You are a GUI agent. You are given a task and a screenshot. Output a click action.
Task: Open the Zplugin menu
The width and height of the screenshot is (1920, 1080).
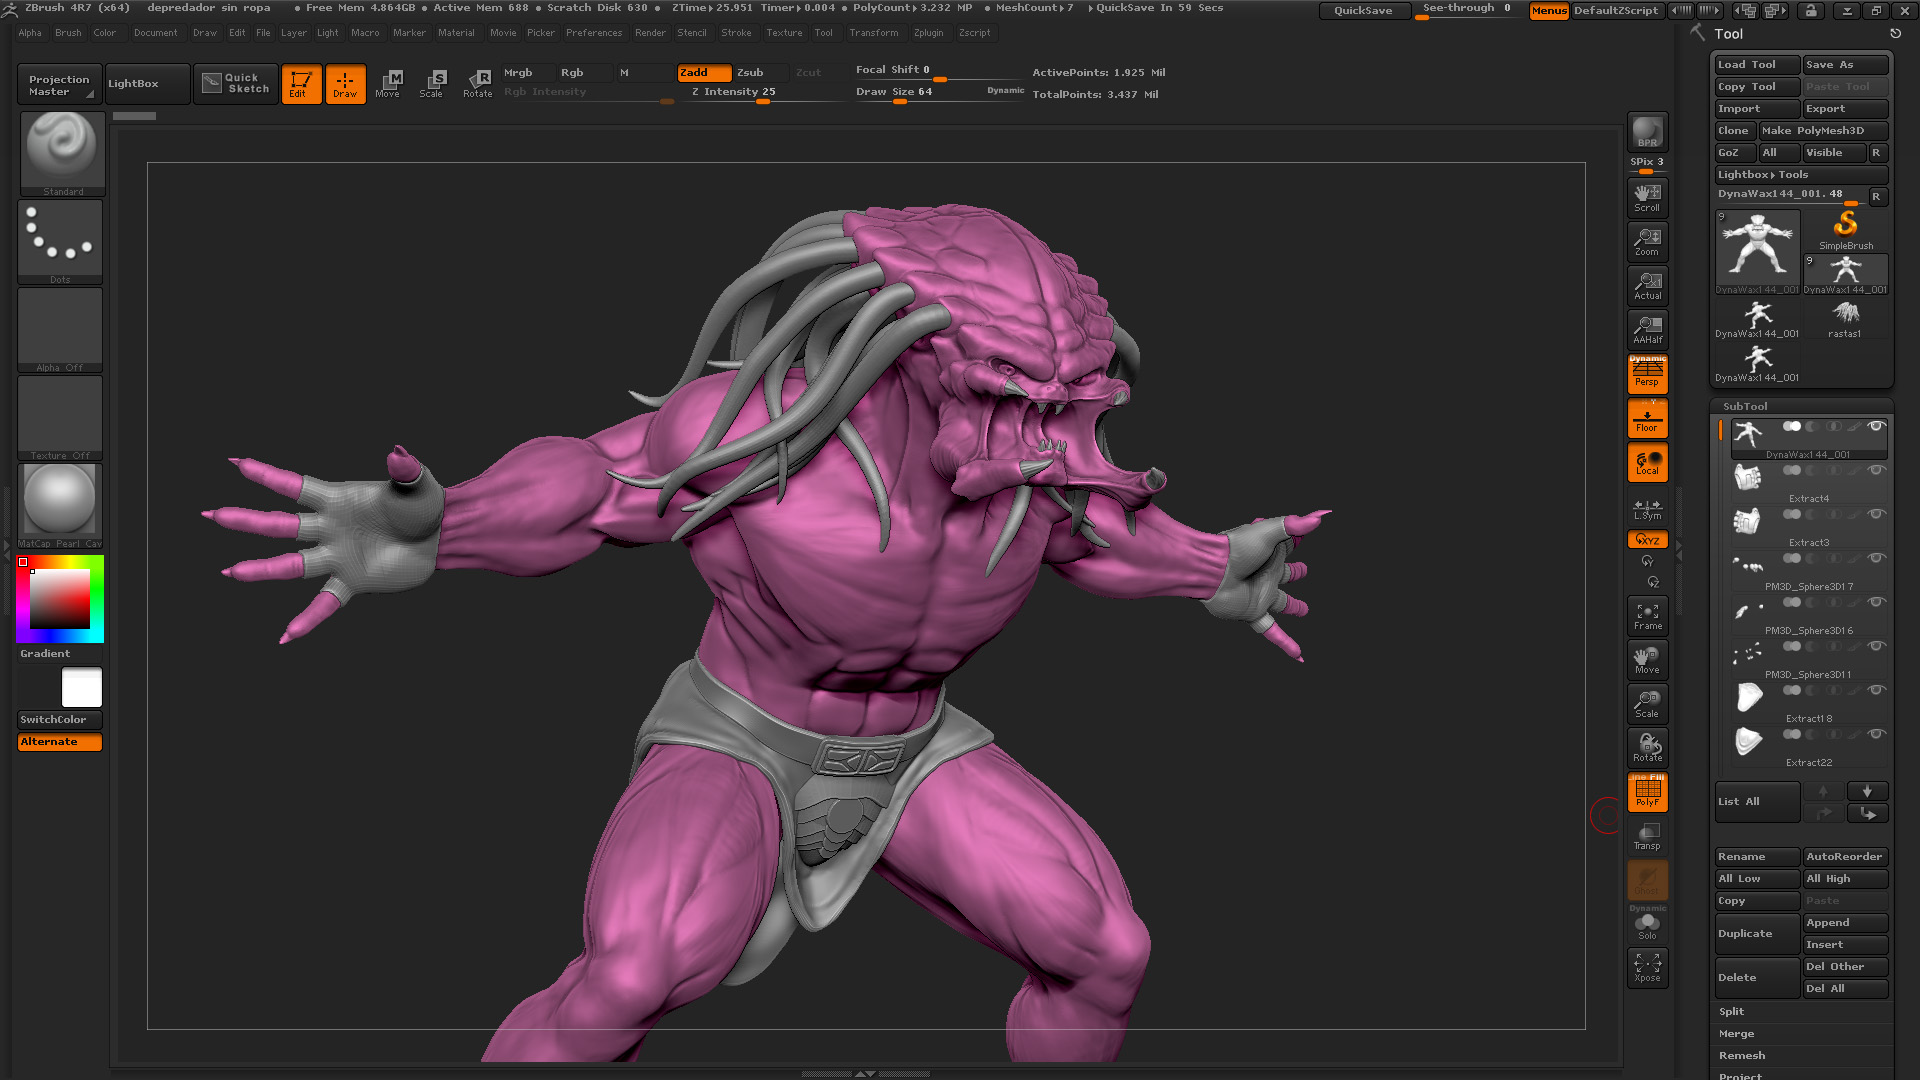coord(928,33)
